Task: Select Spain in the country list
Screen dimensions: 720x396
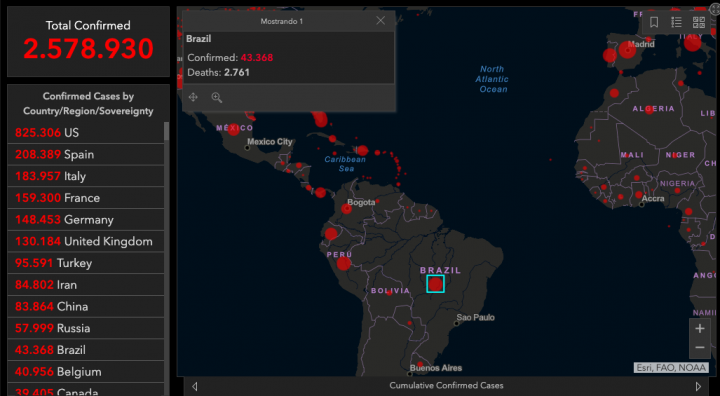Action: 86,154
